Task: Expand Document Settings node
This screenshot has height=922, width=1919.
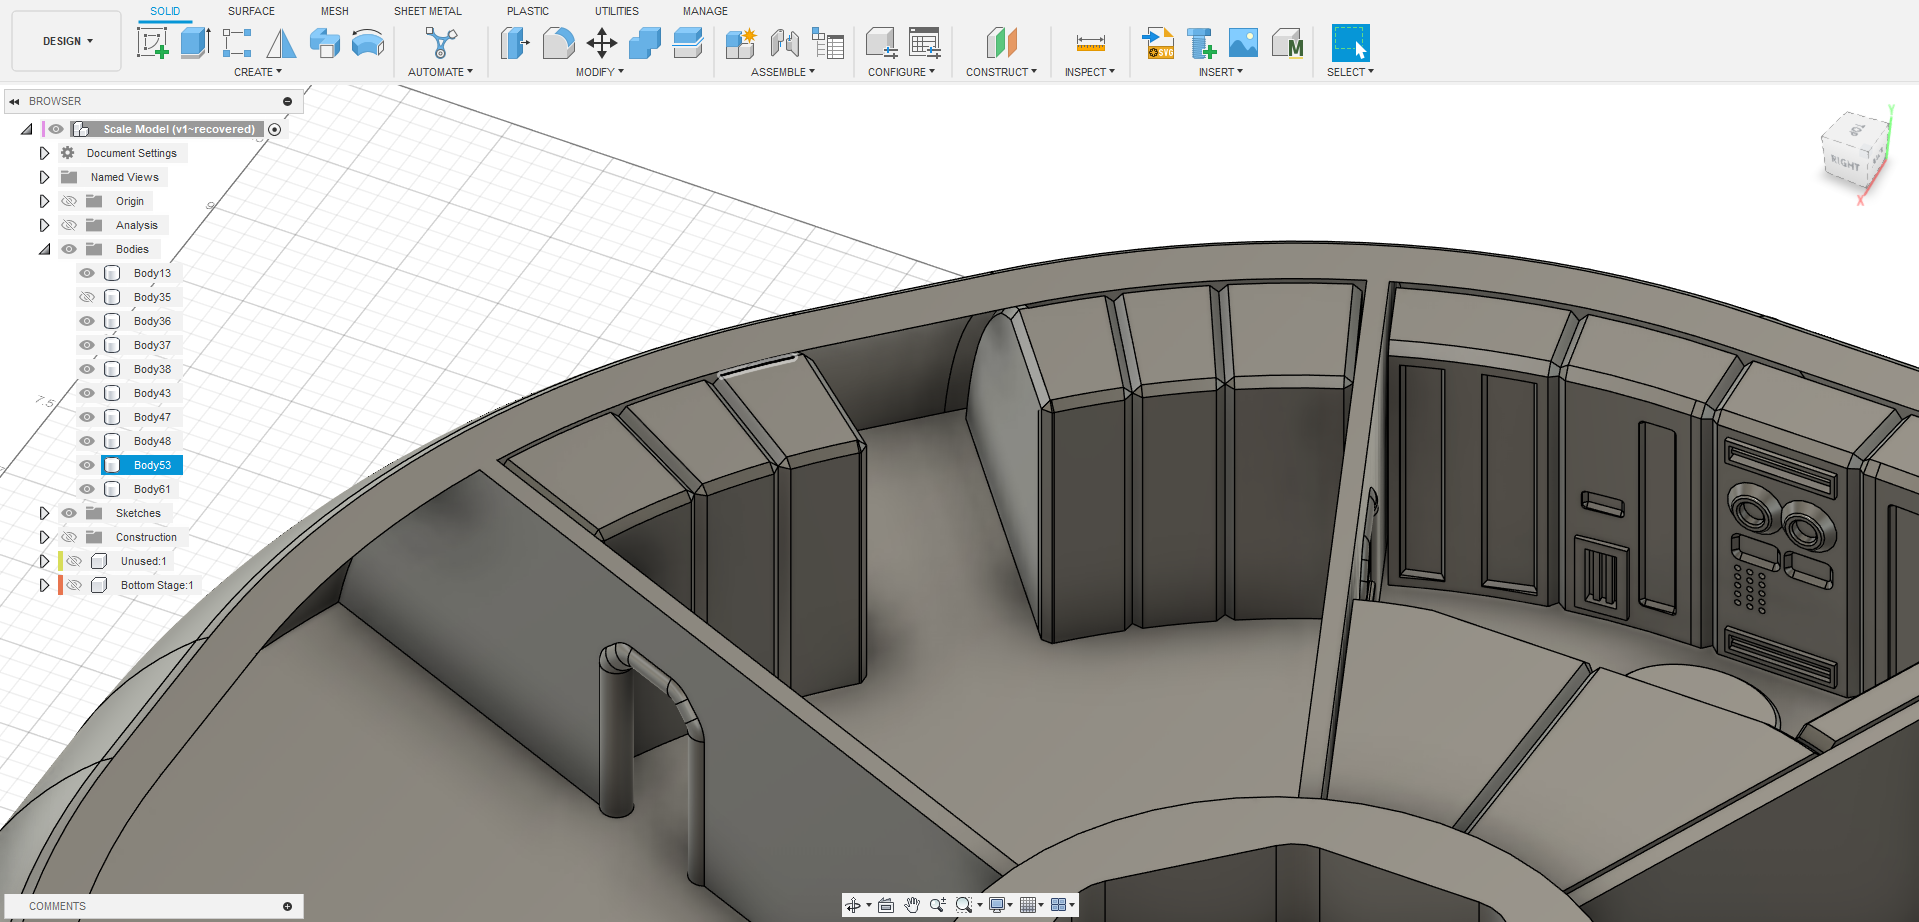Action: (44, 153)
